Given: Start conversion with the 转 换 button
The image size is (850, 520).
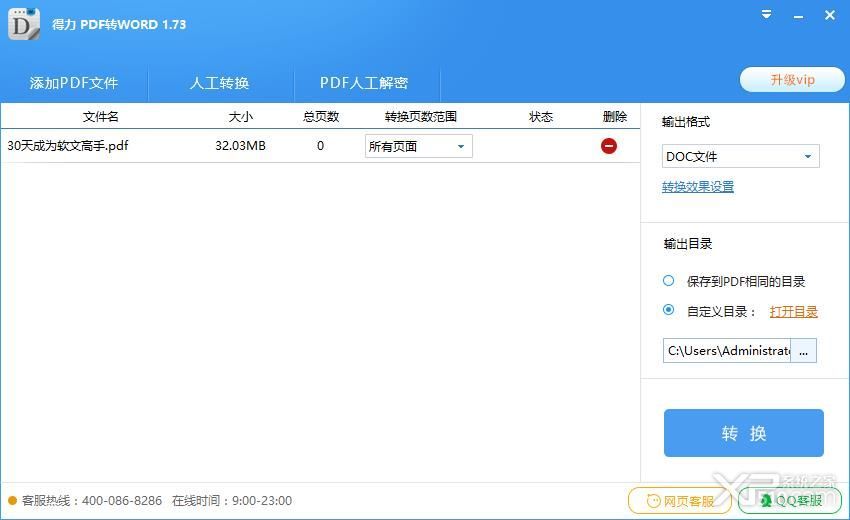Looking at the screenshot, I should pos(744,433).
